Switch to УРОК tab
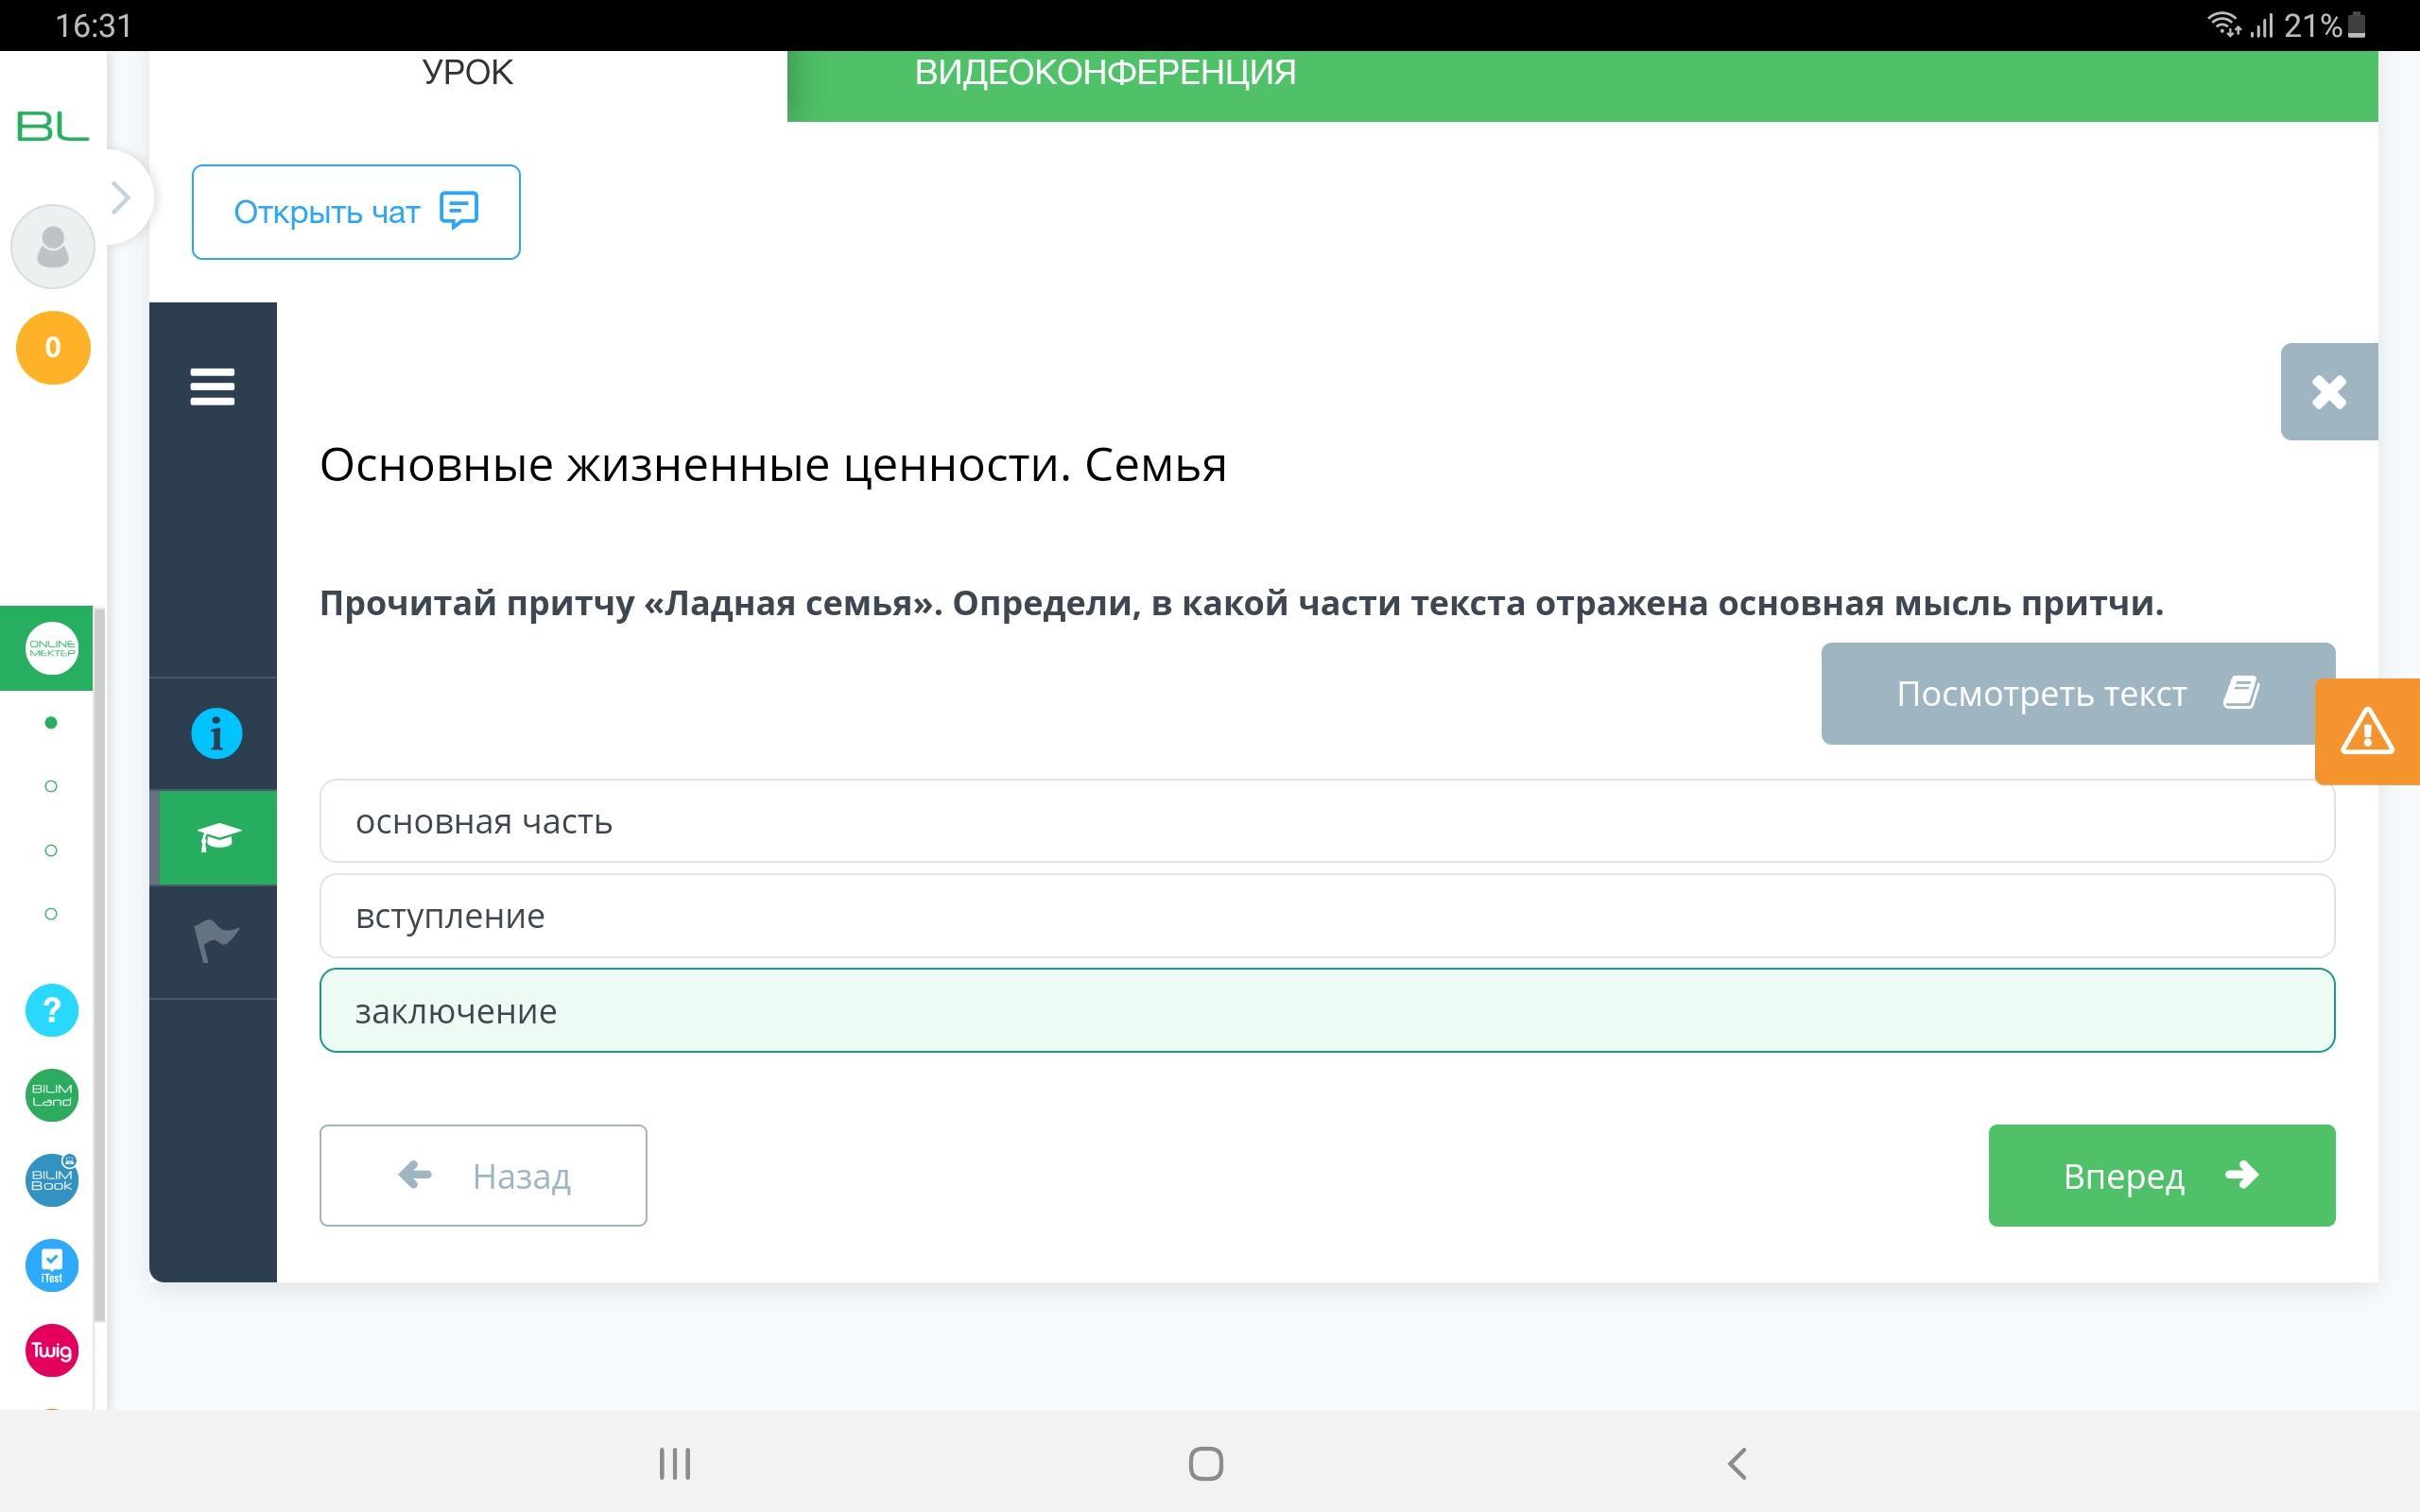 pos(467,74)
